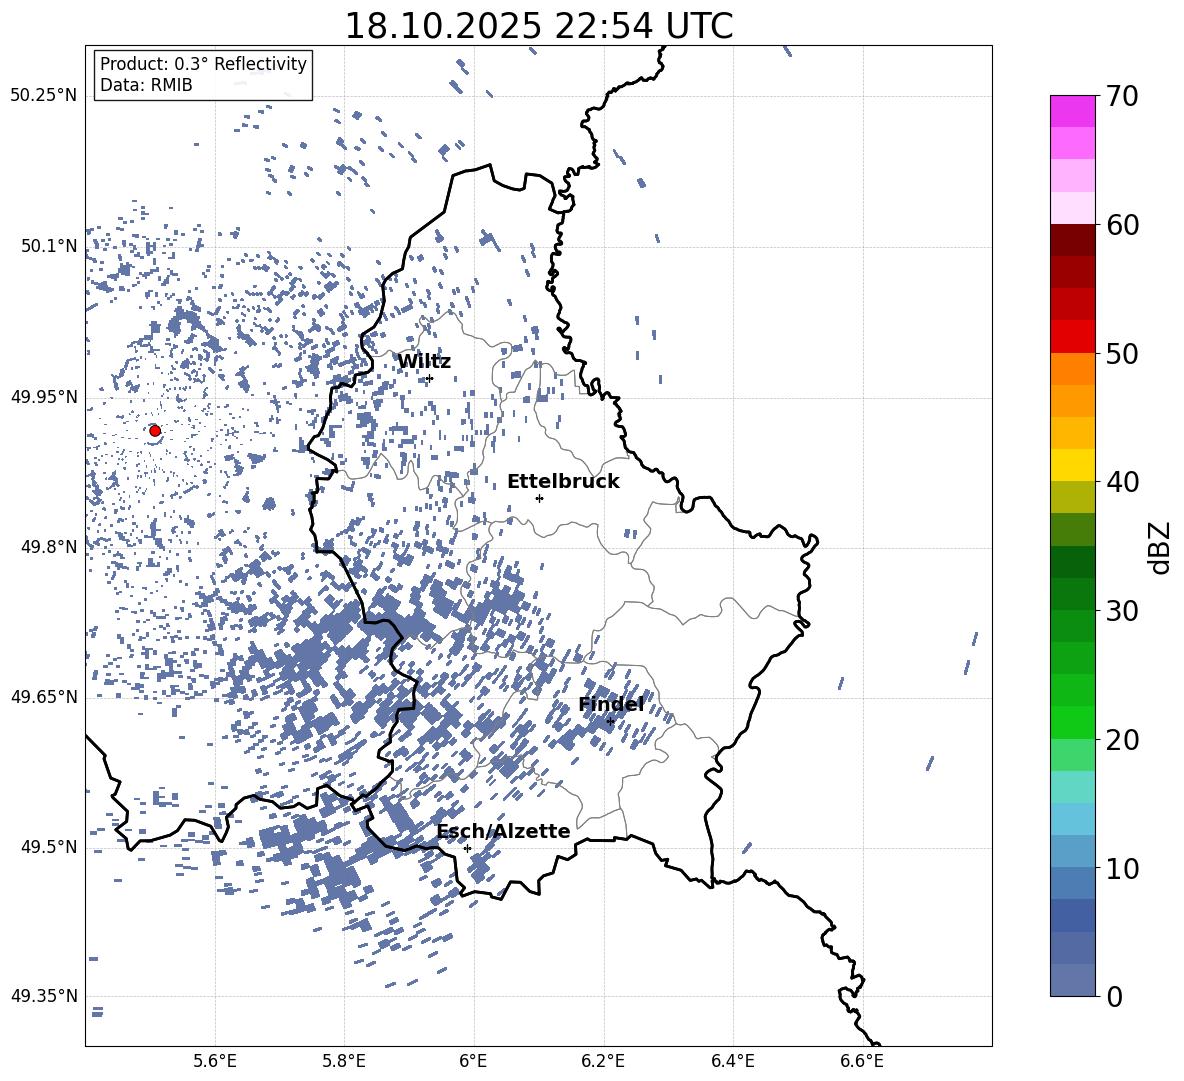Click the 5.6°E longitude label
1184x1081 pixels.
[x=215, y=1061]
